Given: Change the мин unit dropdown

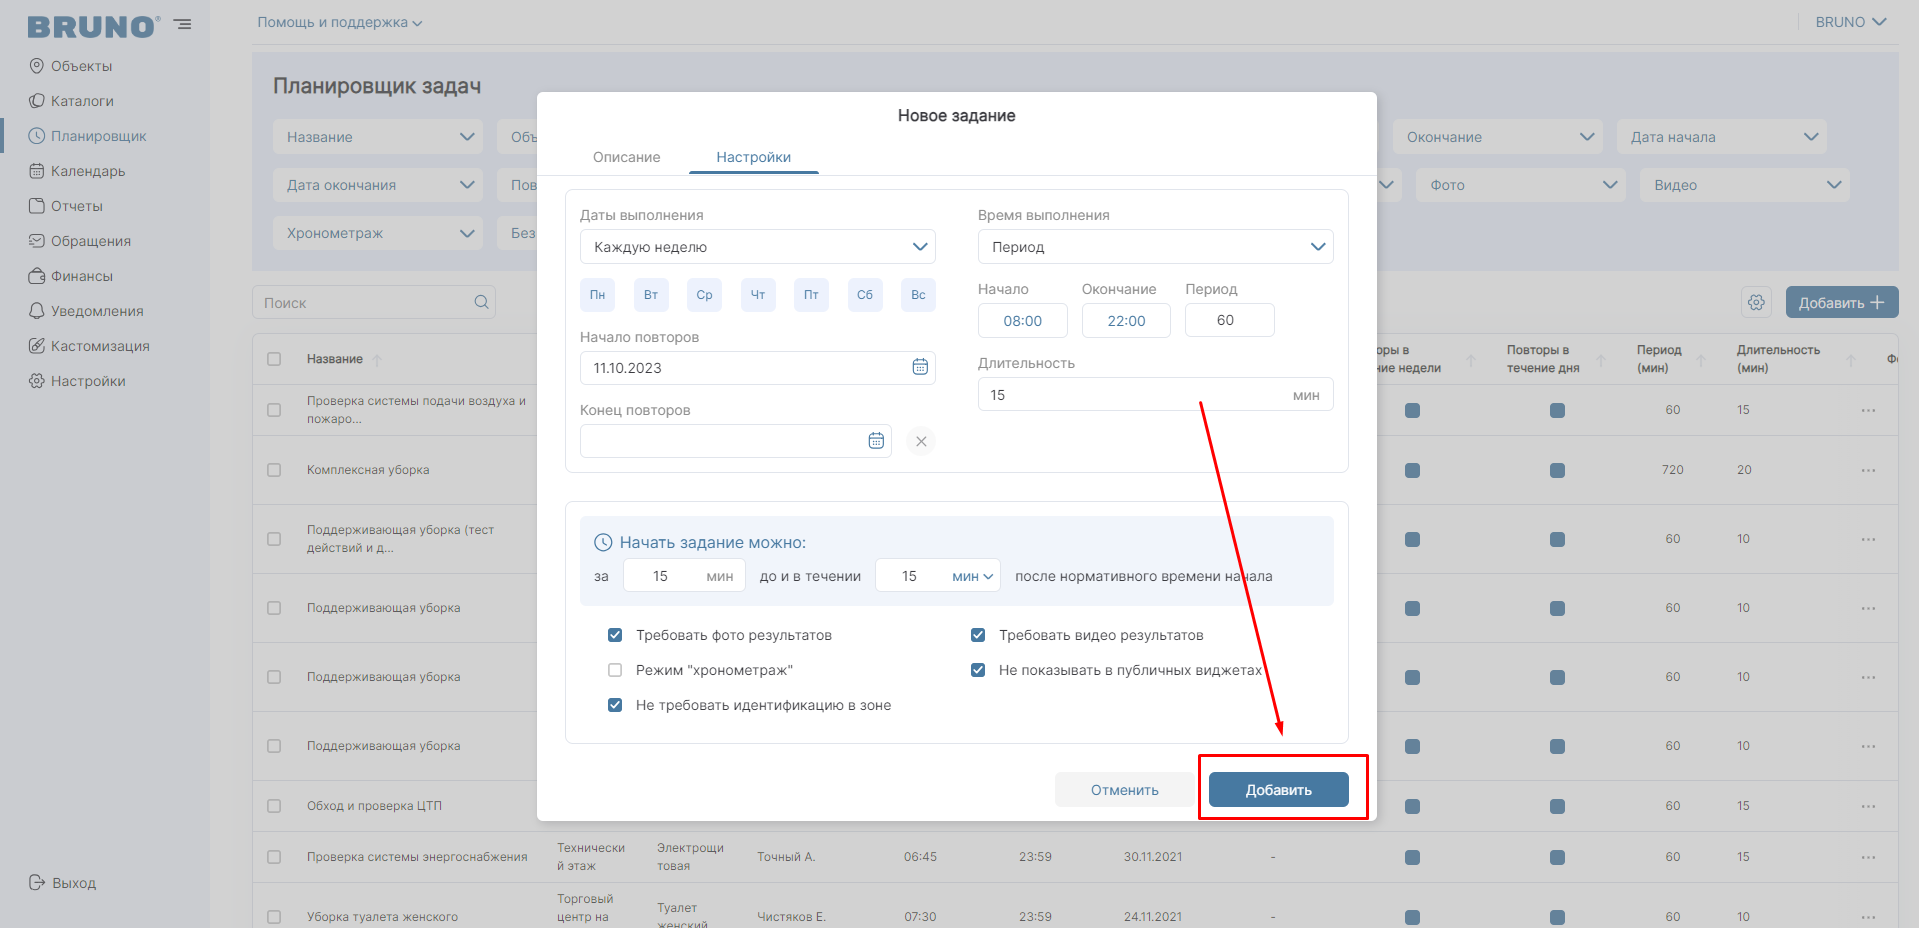Looking at the screenshot, I should pyautogui.click(x=972, y=576).
